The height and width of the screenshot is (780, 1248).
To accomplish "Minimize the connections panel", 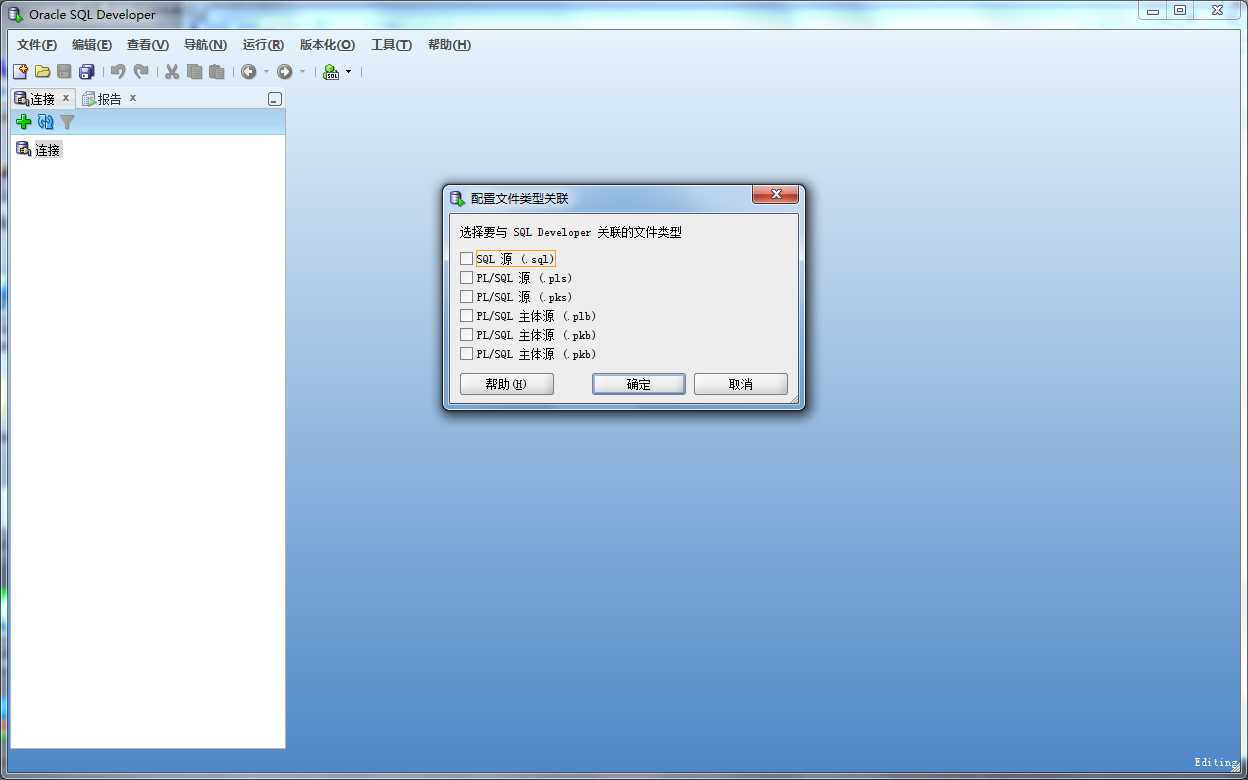I will tap(275, 99).
